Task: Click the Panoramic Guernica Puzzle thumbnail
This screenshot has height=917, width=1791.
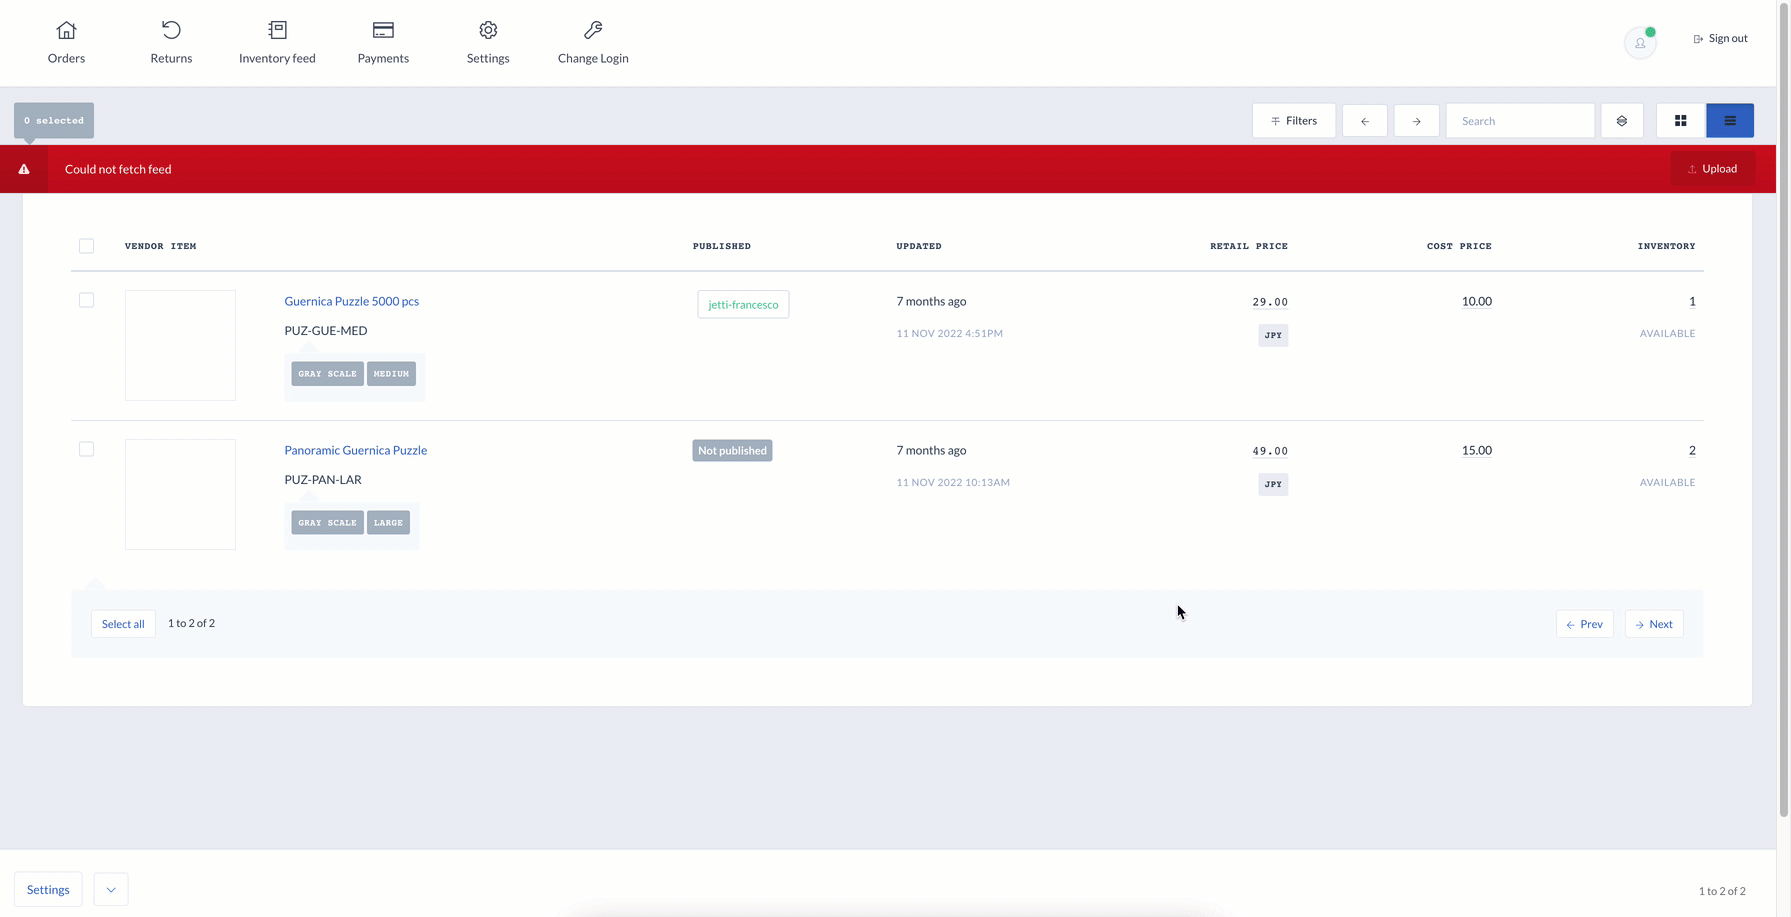Action: coord(180,494)
